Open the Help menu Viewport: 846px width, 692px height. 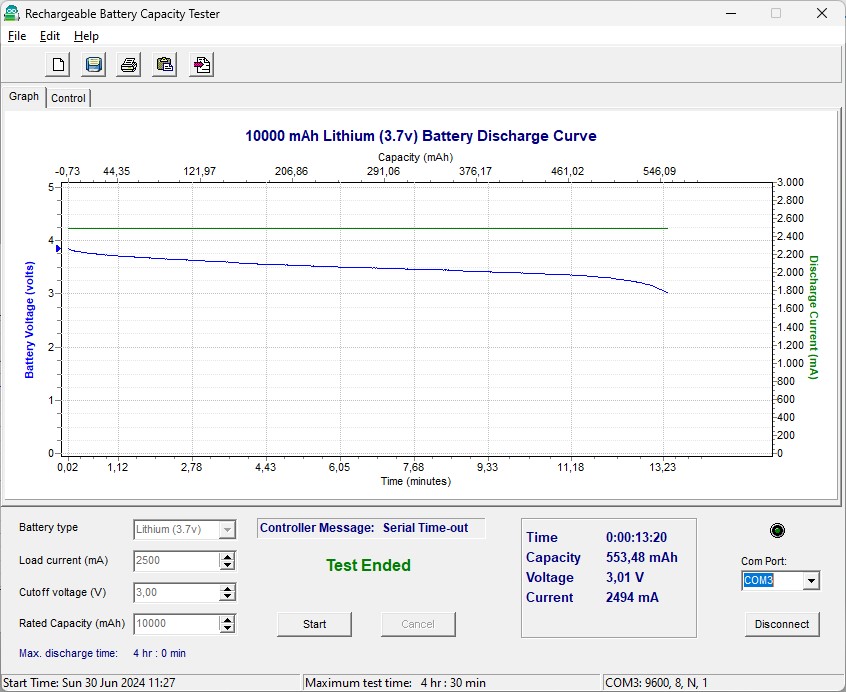pos(86,36)
